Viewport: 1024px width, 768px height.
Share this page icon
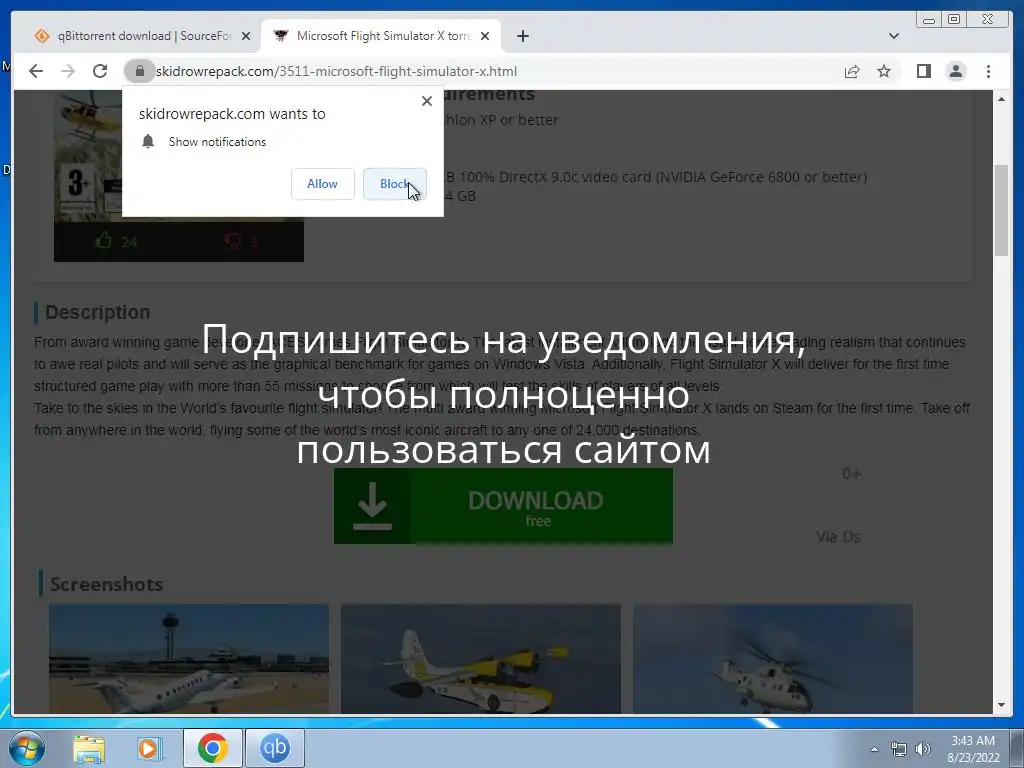click(852, 71)
